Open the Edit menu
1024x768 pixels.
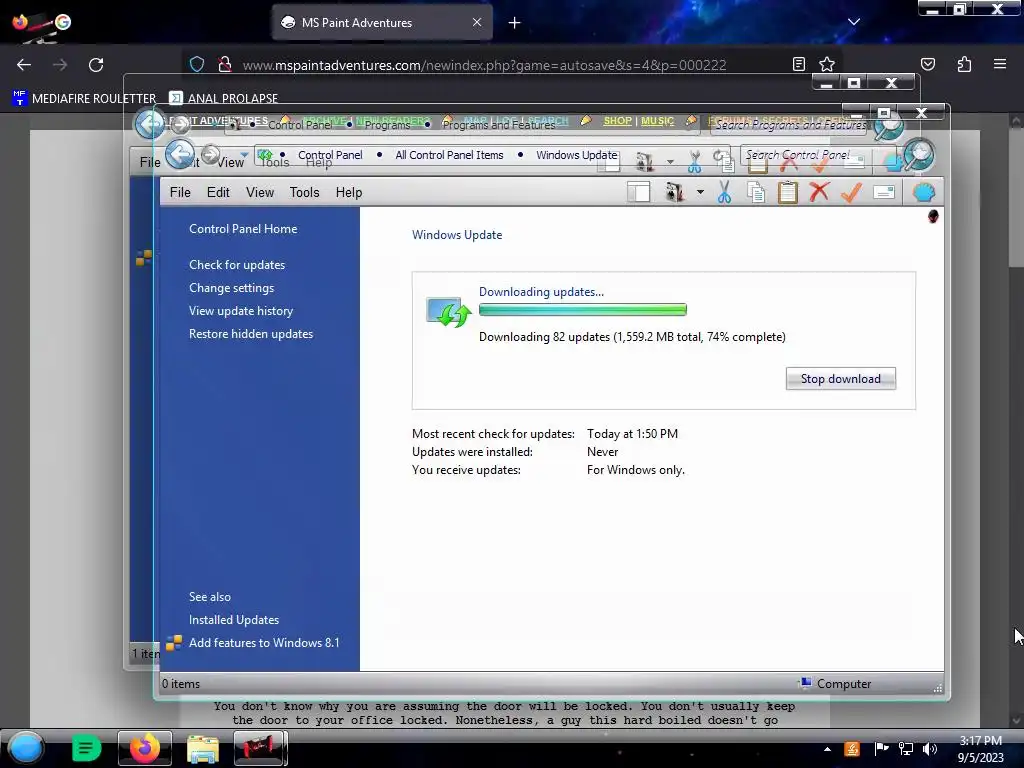click(x=218, y=193)
